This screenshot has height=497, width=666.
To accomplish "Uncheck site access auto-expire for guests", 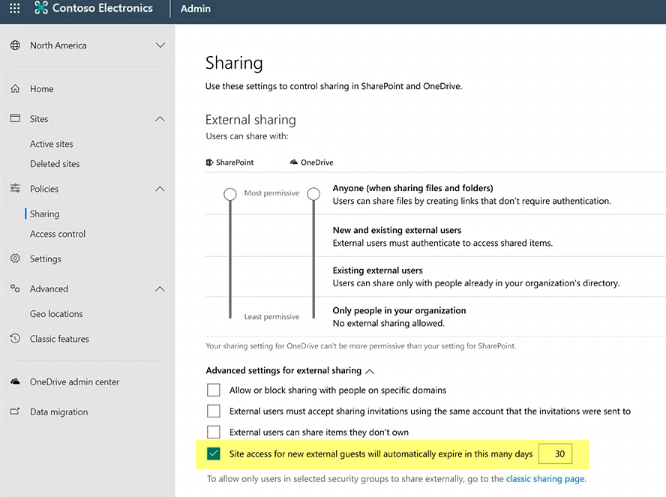I will pyautogui.click(x=213, y=454).
